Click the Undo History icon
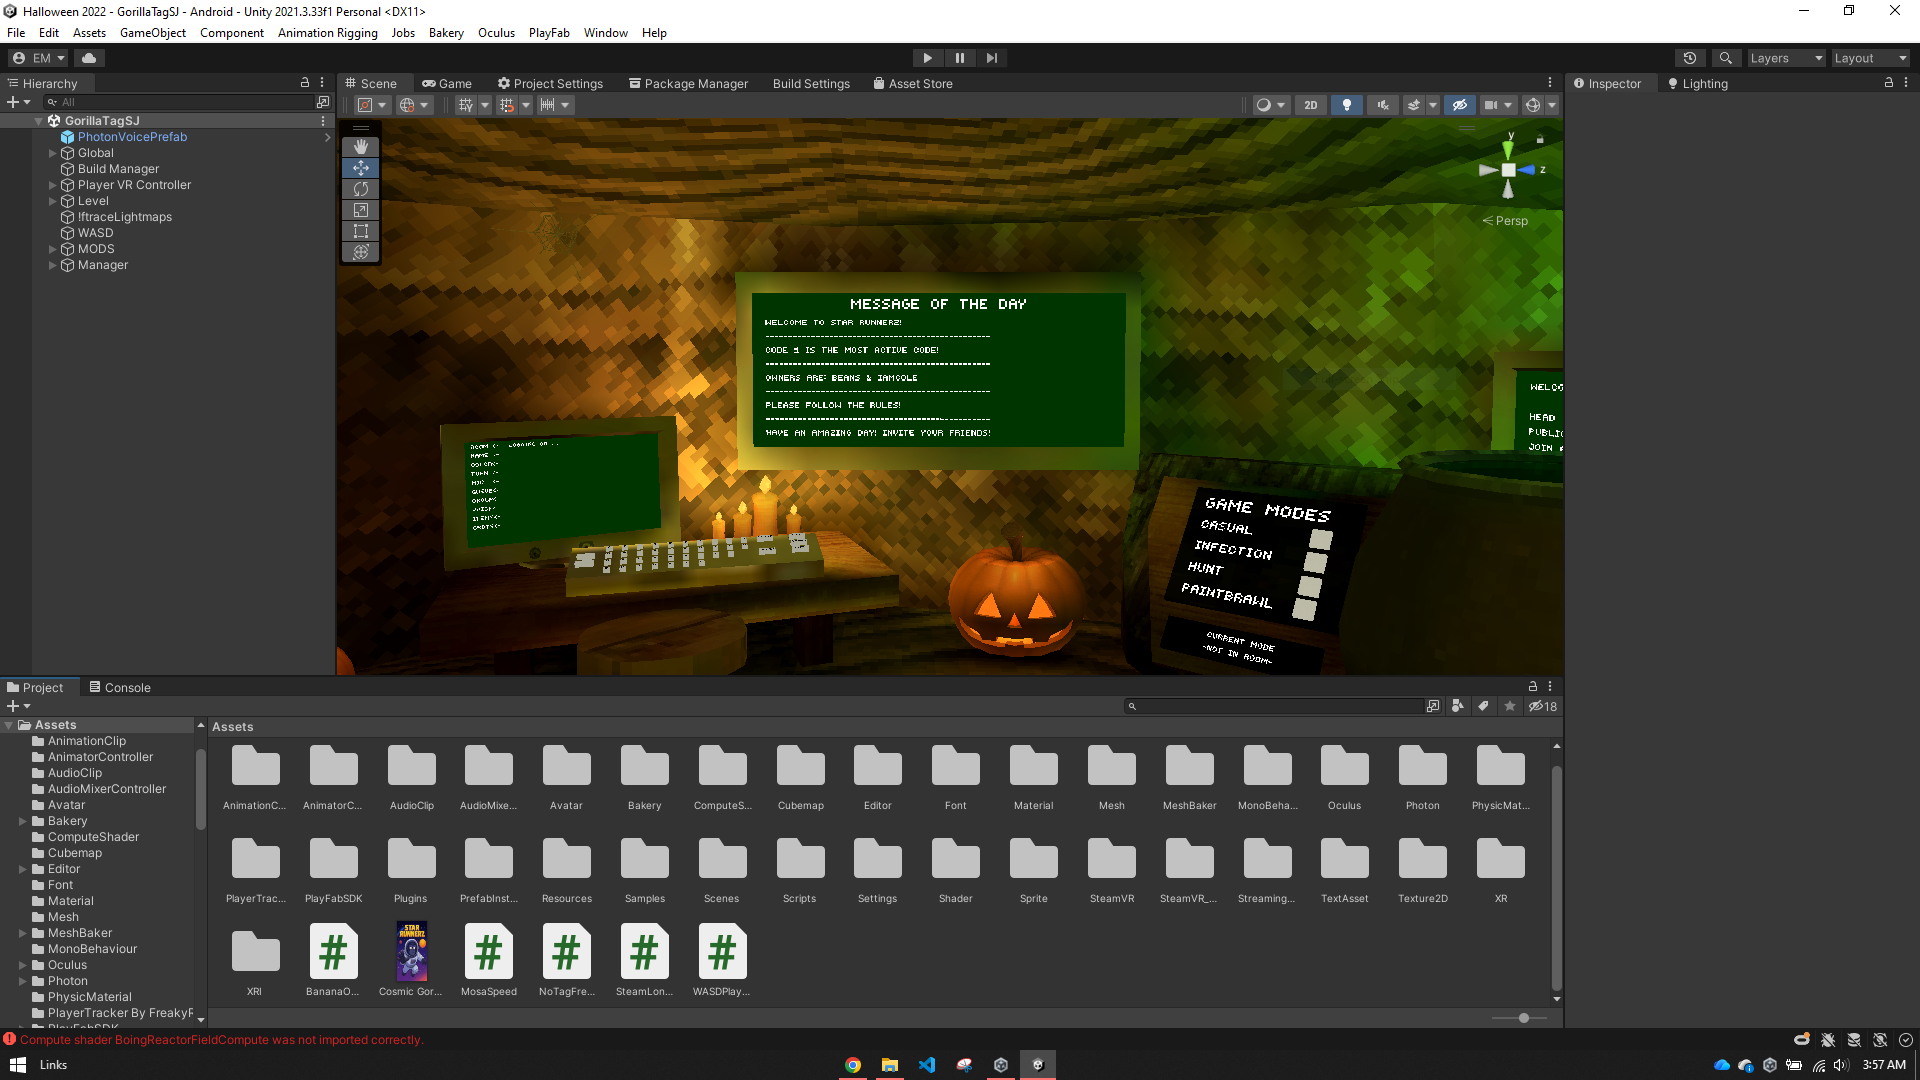The height and width of the screenshot is (1080, 1920). (1690, 58)
